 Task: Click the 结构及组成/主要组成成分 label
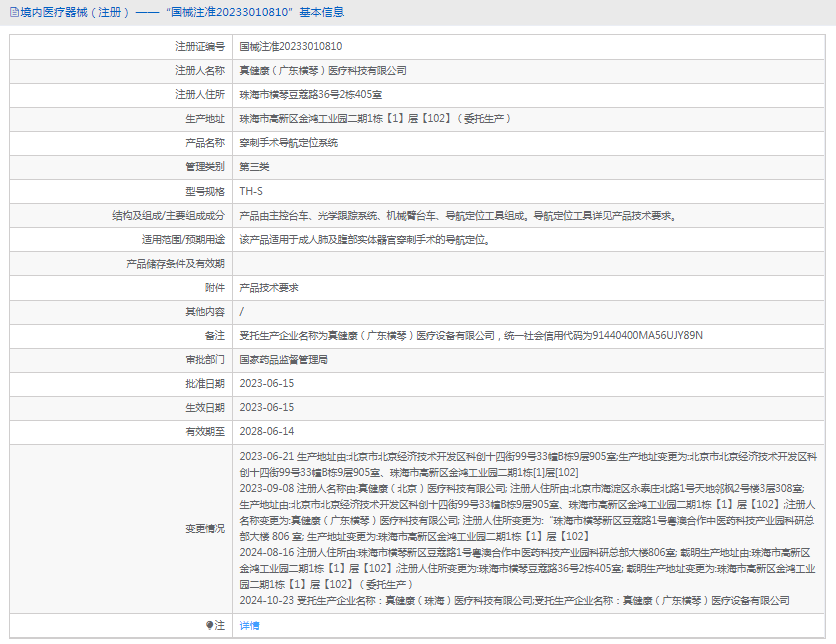[x=168, y=216]
